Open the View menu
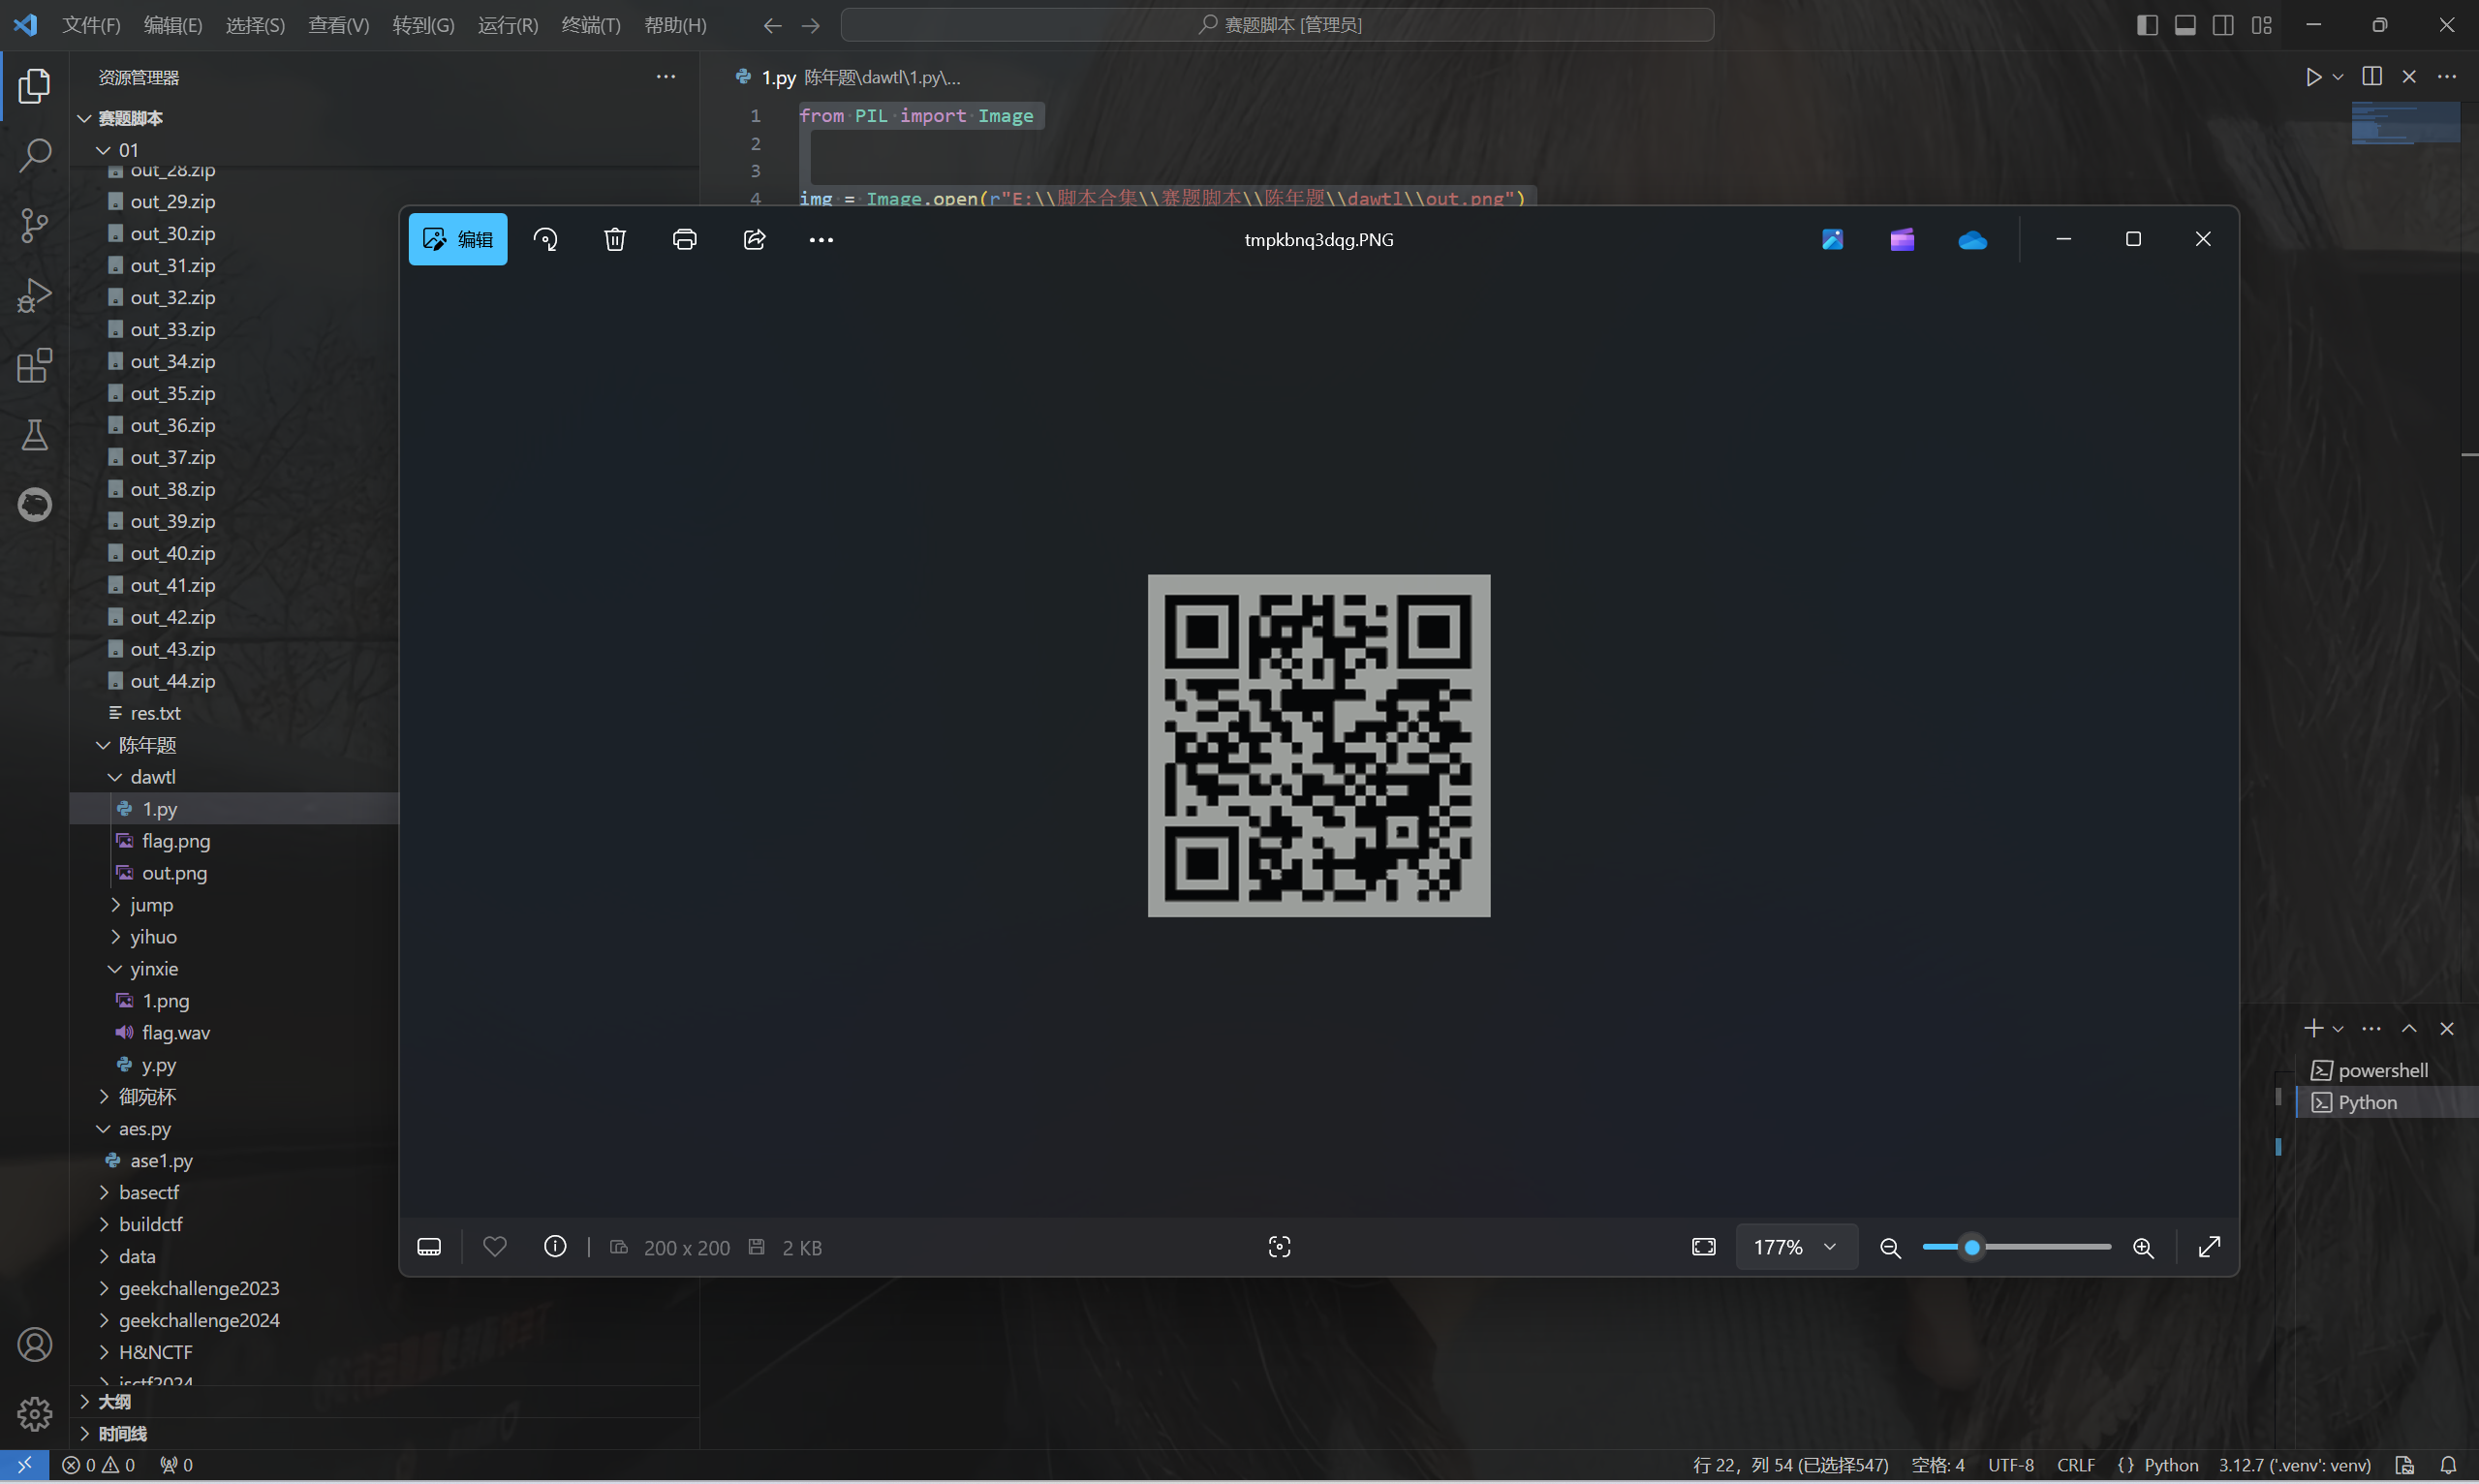 click(339, 25)
